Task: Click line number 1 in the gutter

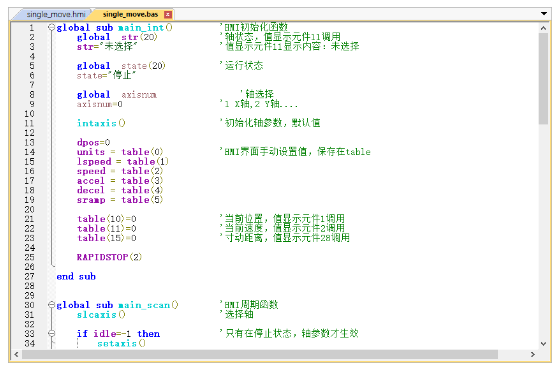Action: point(32,28)
